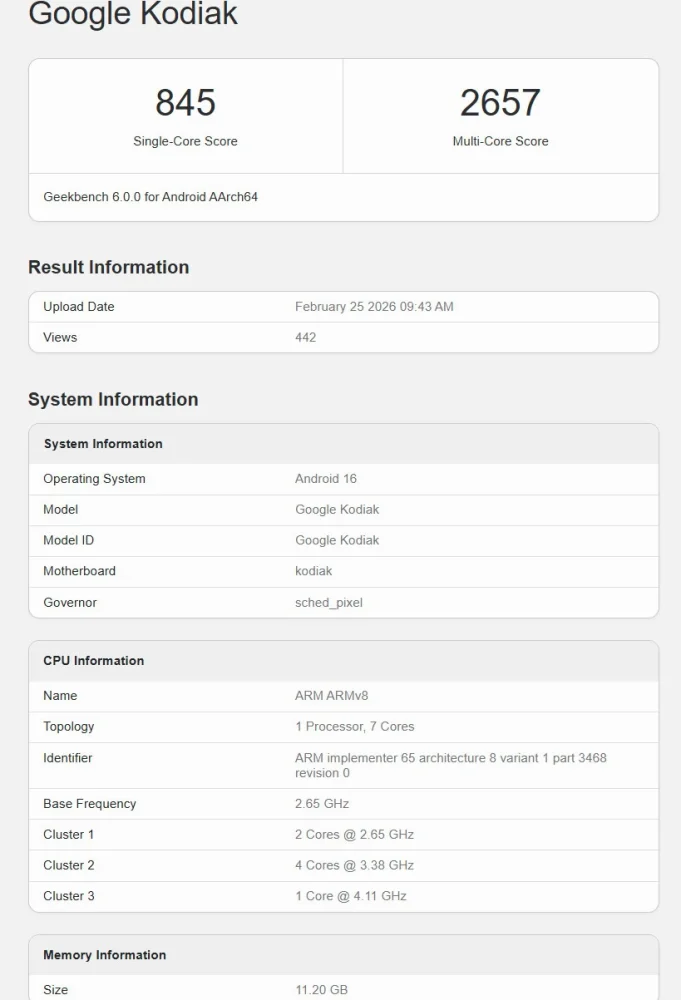Image resolution: width=681 pixels, height=1000 pixels.
Task: Click the Google Kodiak page title
Action: (133, 14)
